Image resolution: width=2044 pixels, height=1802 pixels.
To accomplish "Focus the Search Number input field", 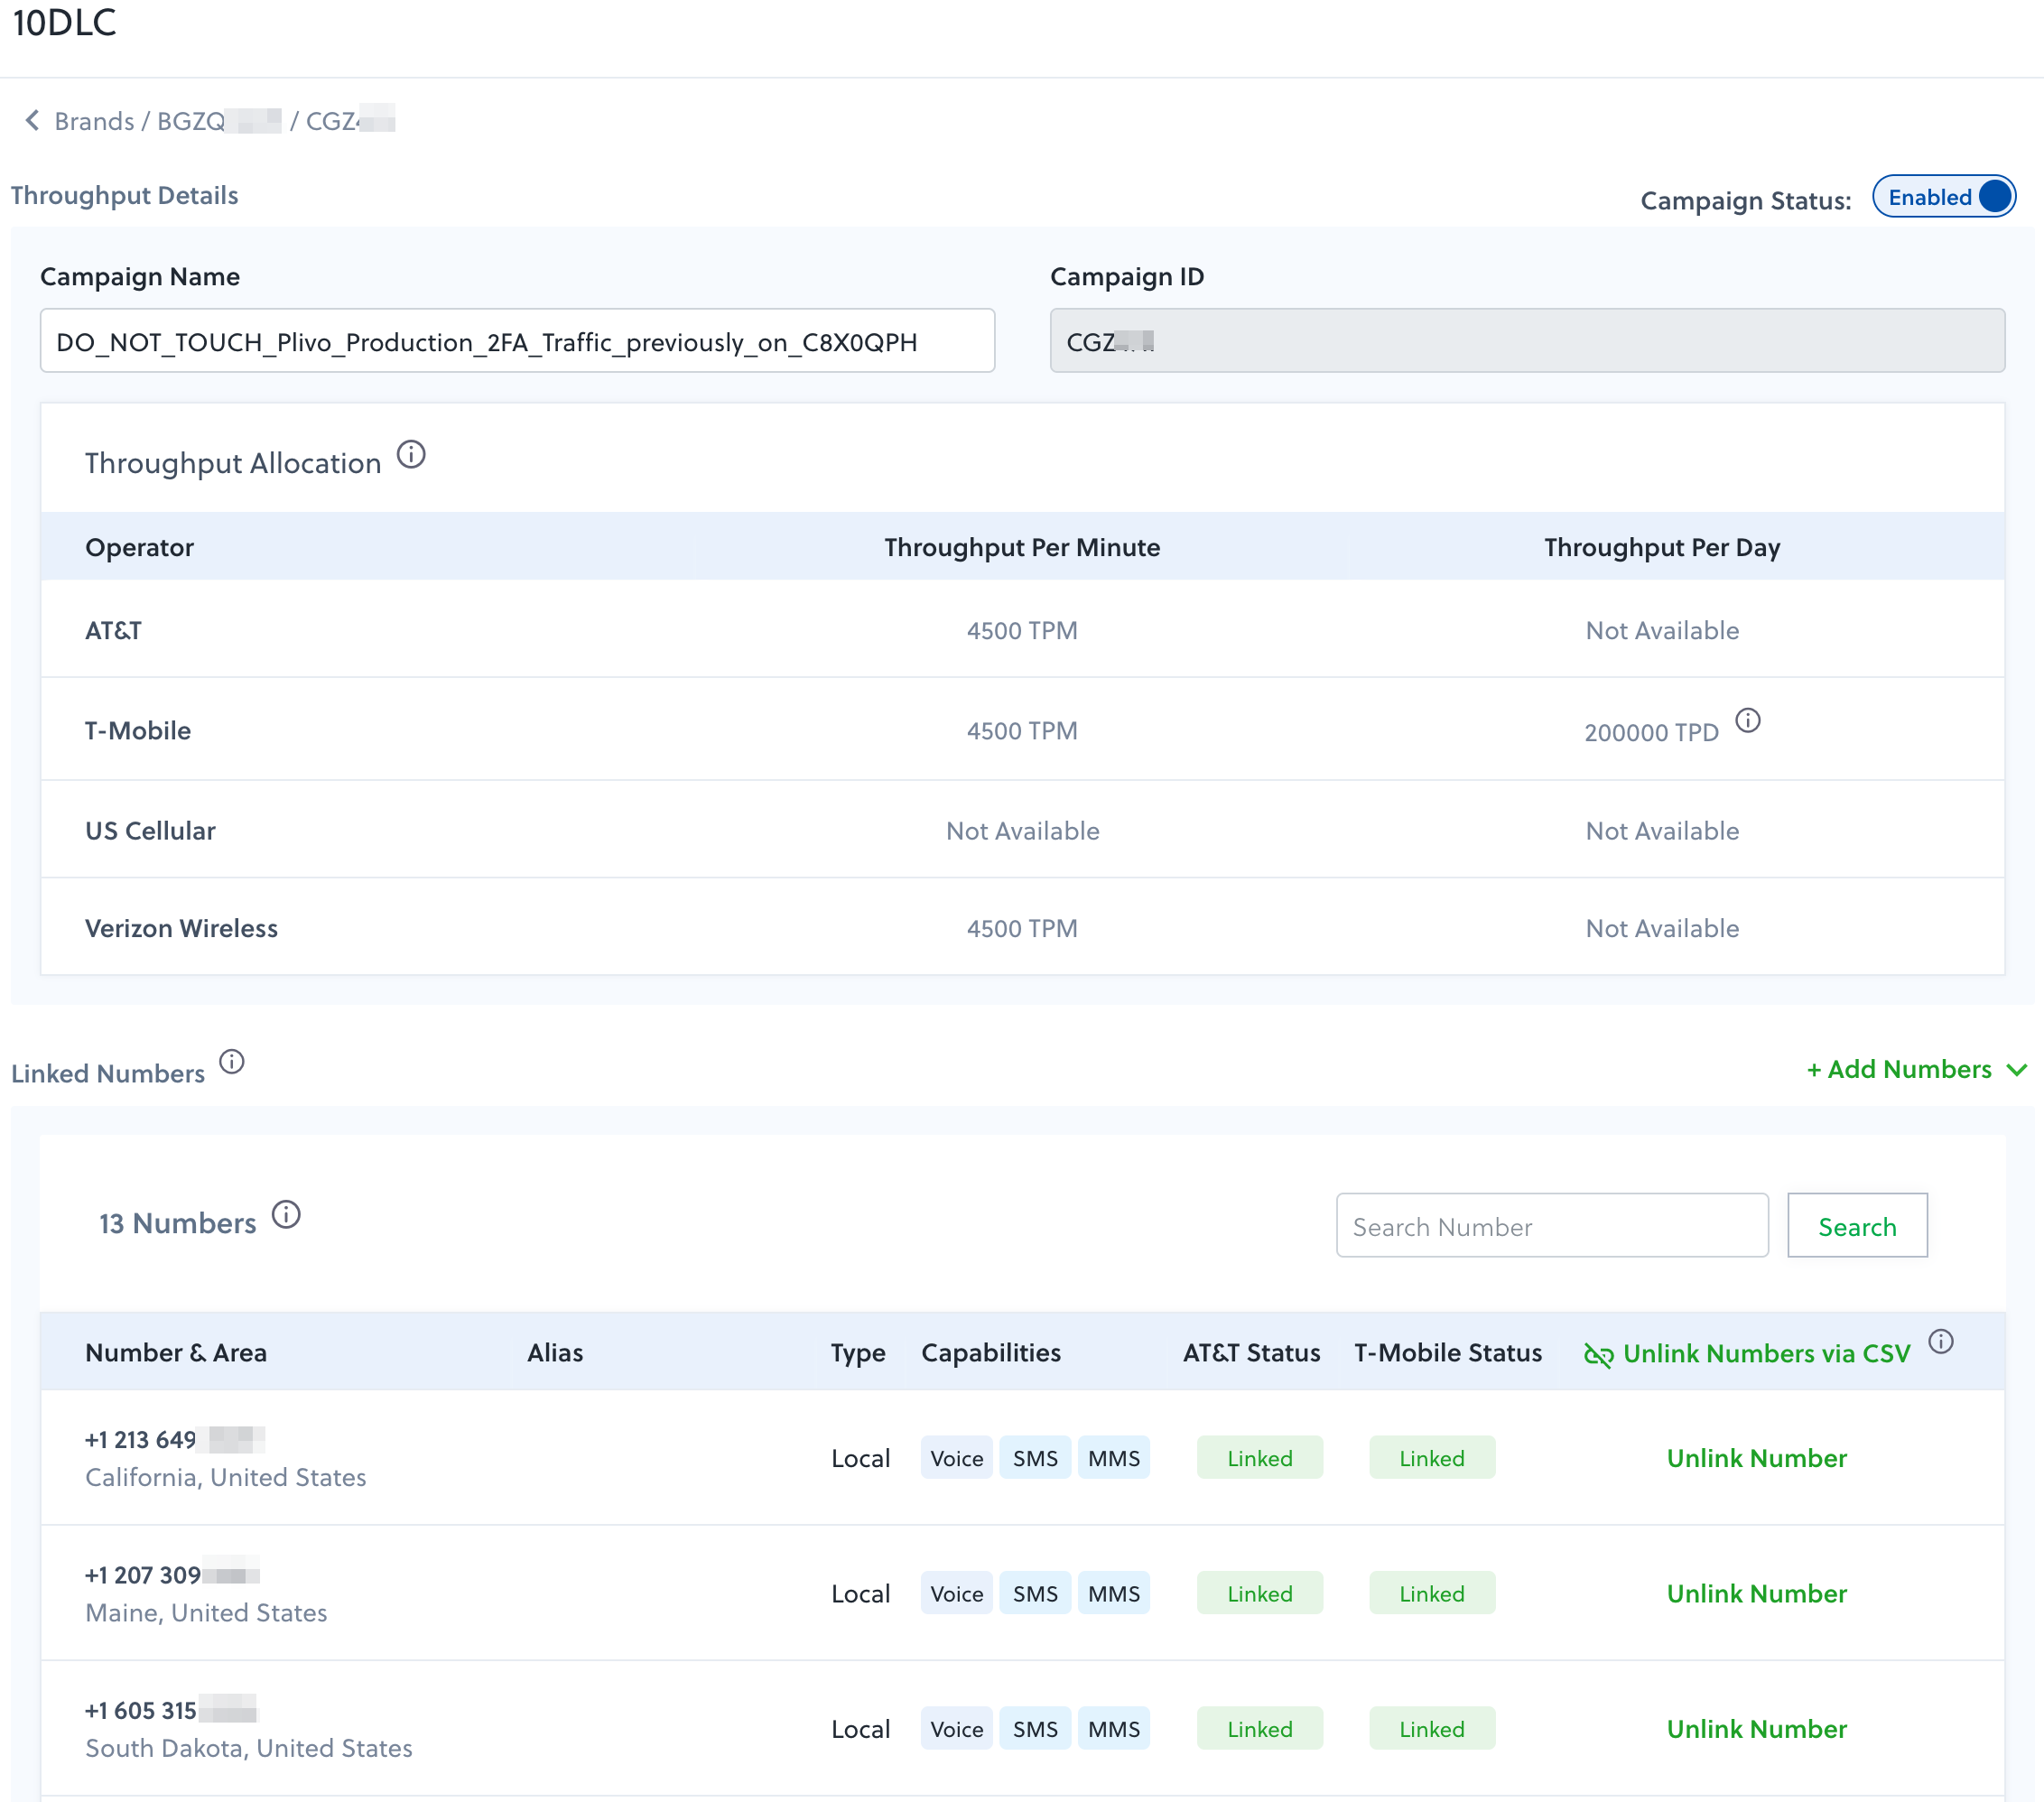I will pyautogui.click(x=1551, y=1226).
